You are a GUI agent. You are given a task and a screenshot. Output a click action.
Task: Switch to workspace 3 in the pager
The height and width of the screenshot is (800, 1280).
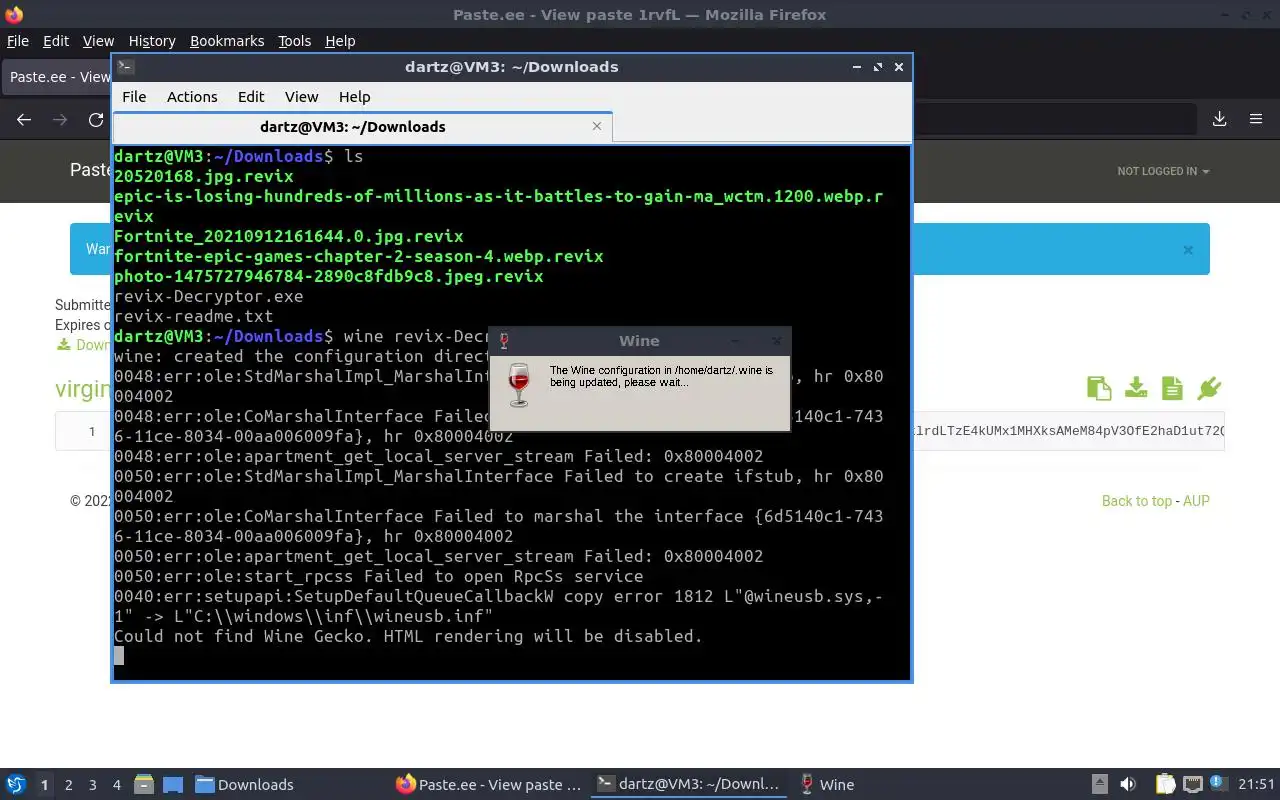click(x=92, y=785)
